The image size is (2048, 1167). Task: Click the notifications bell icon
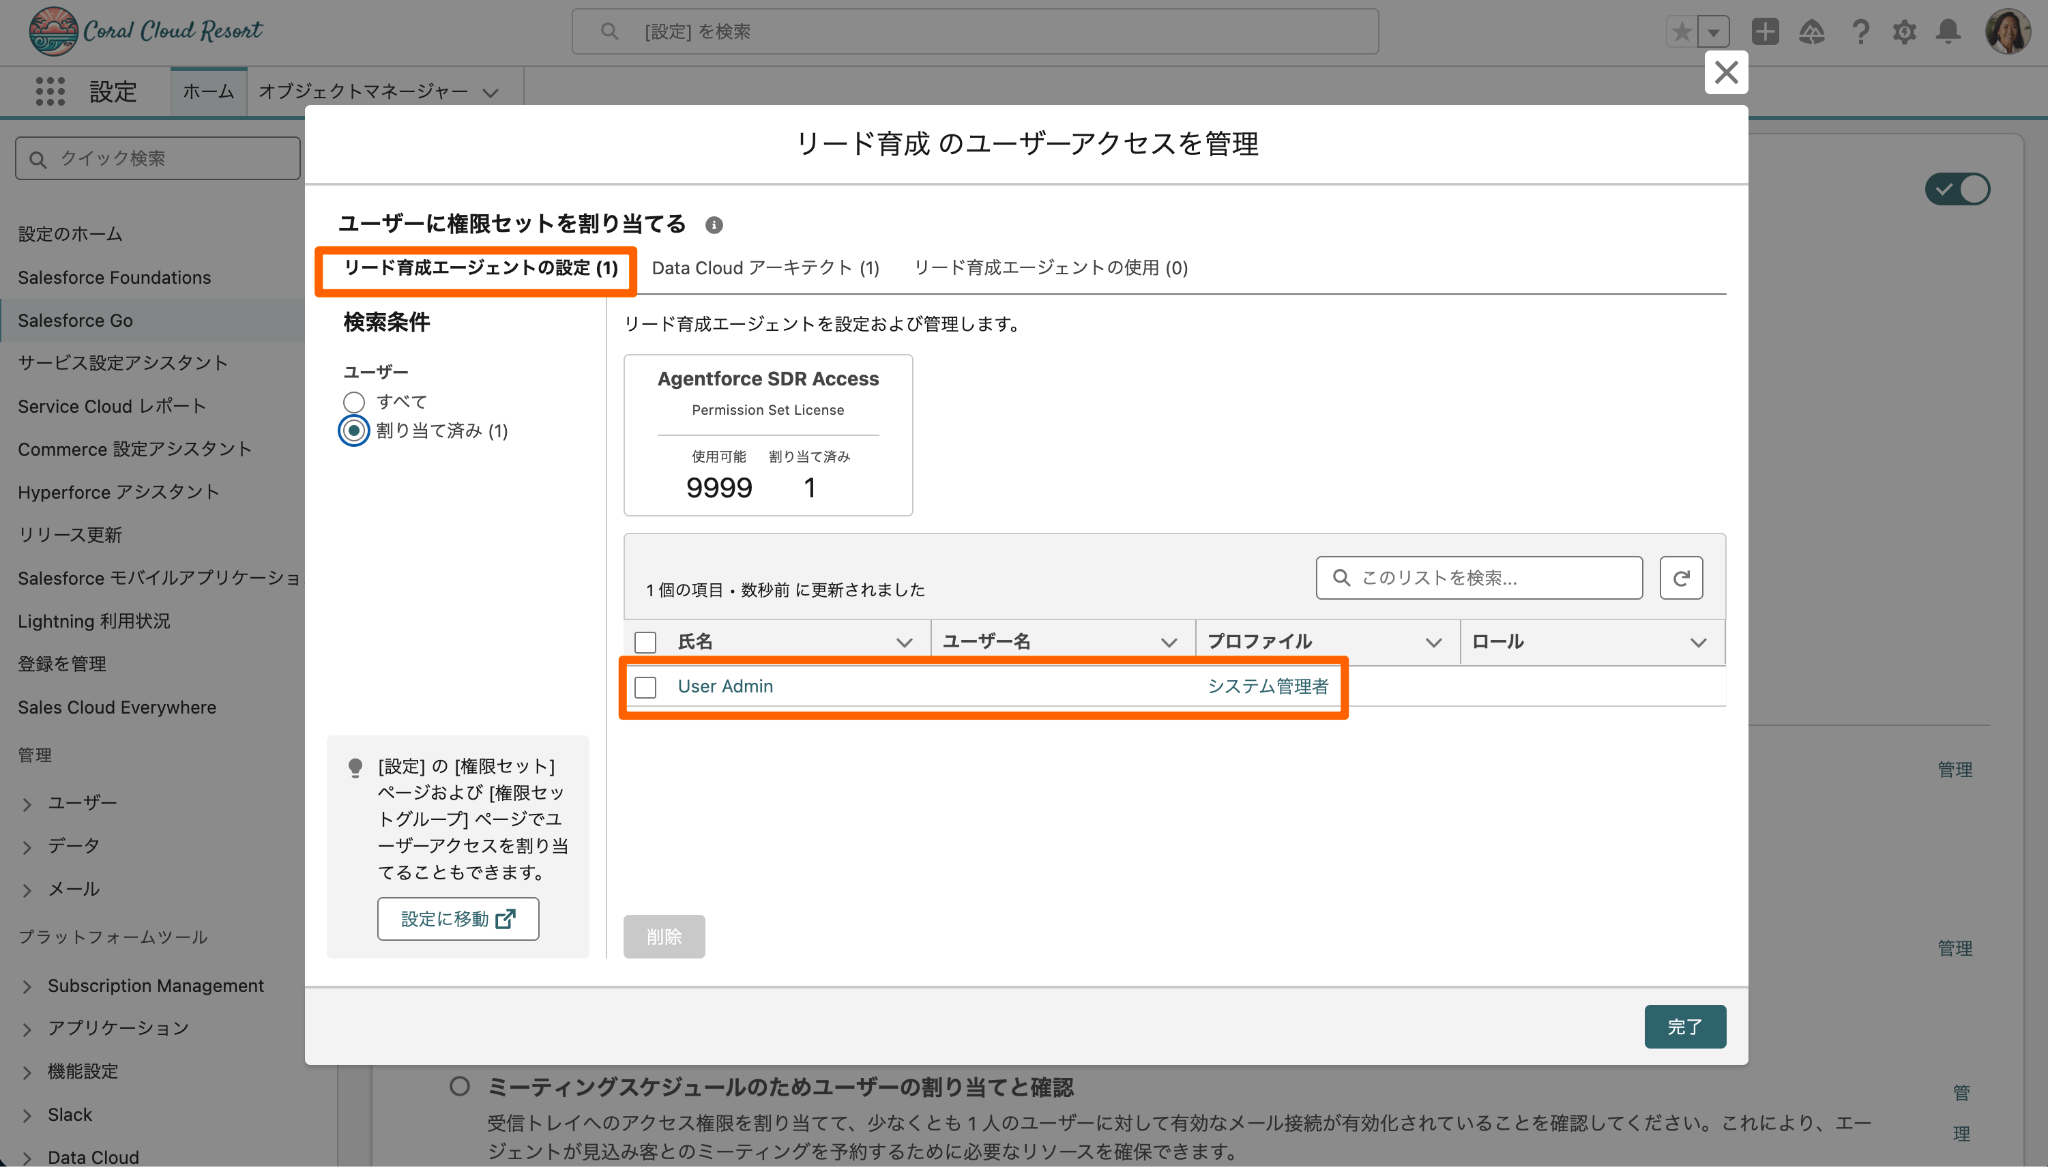[1947, 32]
